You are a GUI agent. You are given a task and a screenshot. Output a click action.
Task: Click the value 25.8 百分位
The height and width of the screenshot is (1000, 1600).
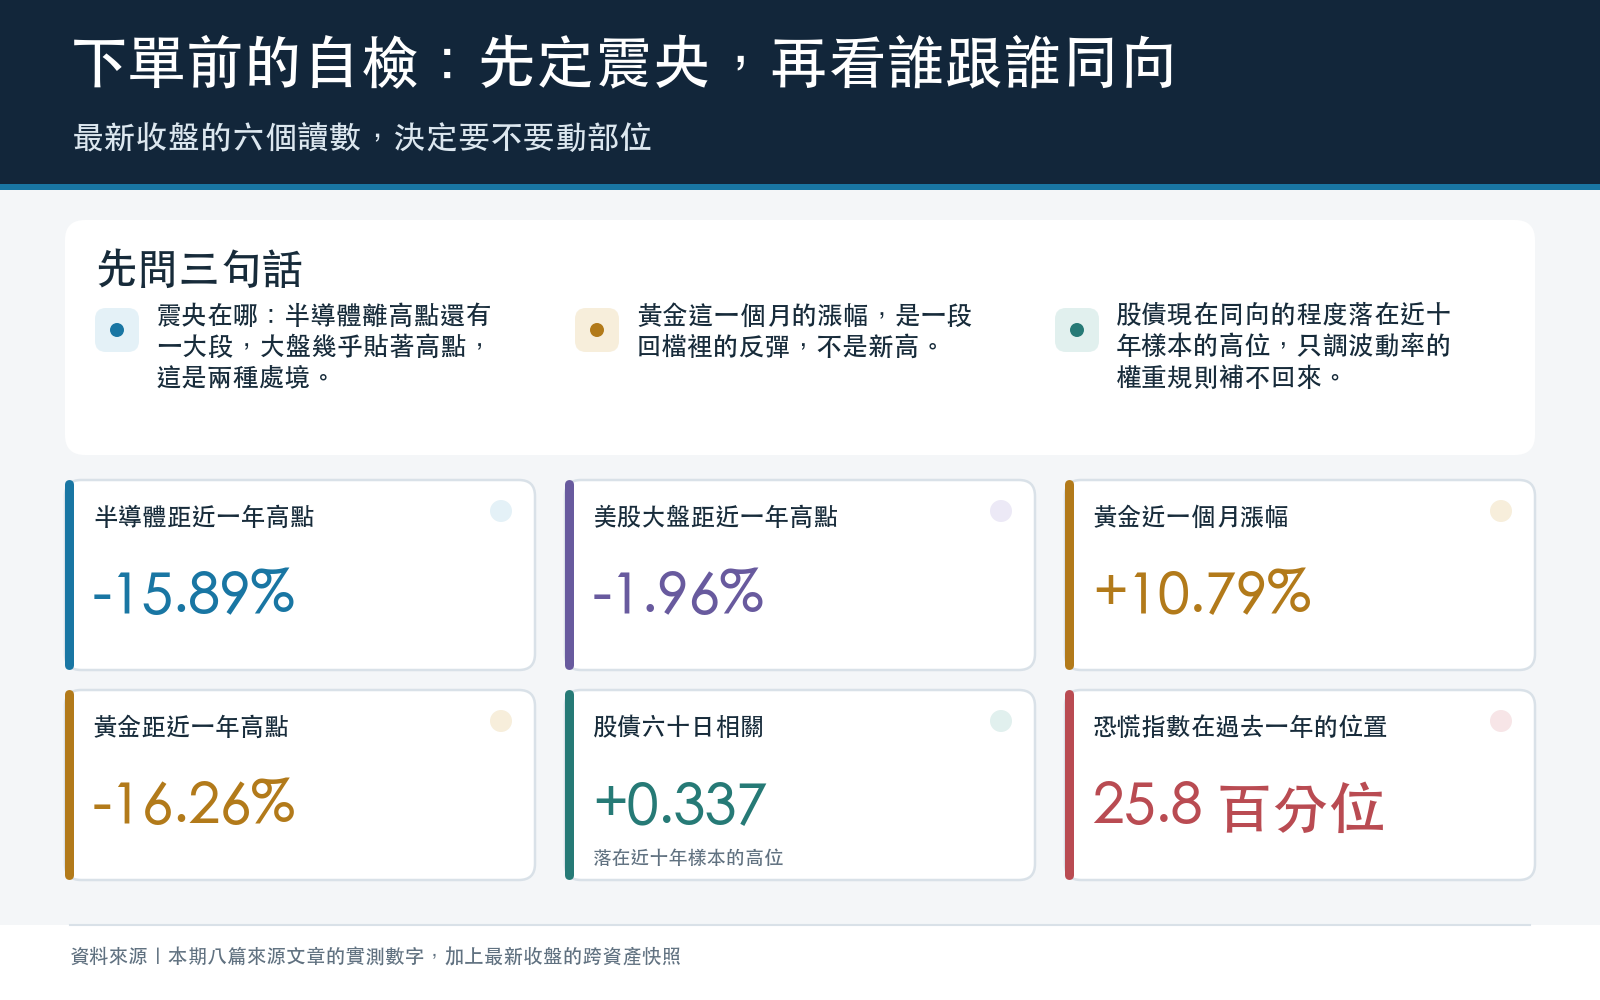click(1239, 806)
